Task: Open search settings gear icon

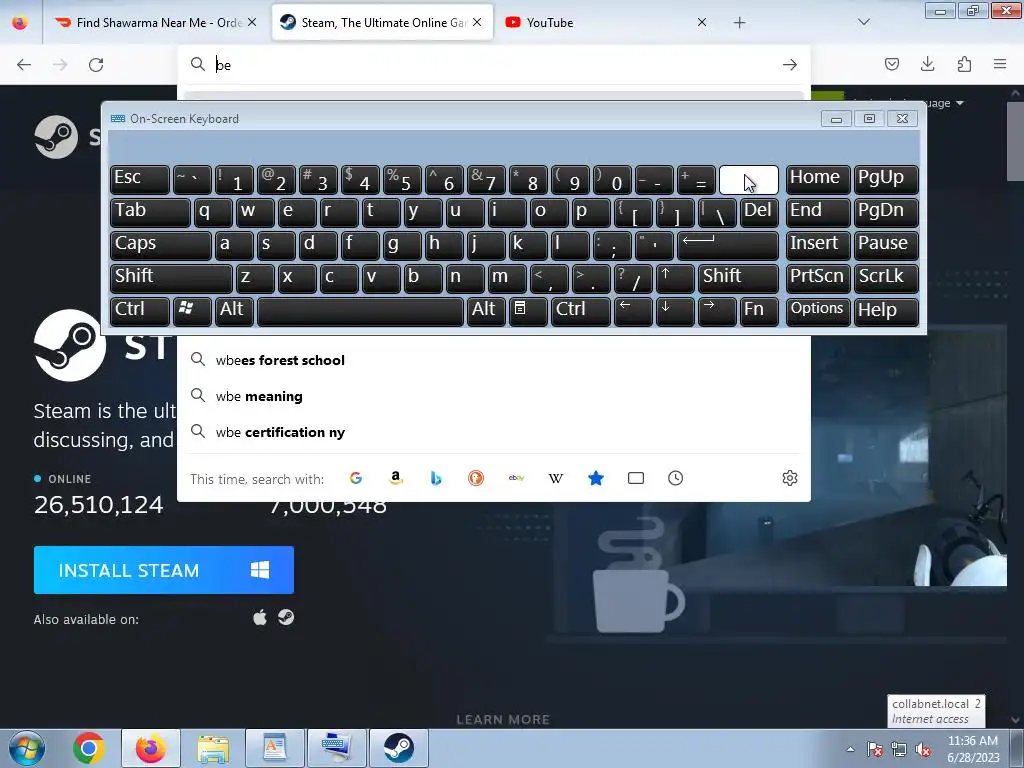Action: 790,478
